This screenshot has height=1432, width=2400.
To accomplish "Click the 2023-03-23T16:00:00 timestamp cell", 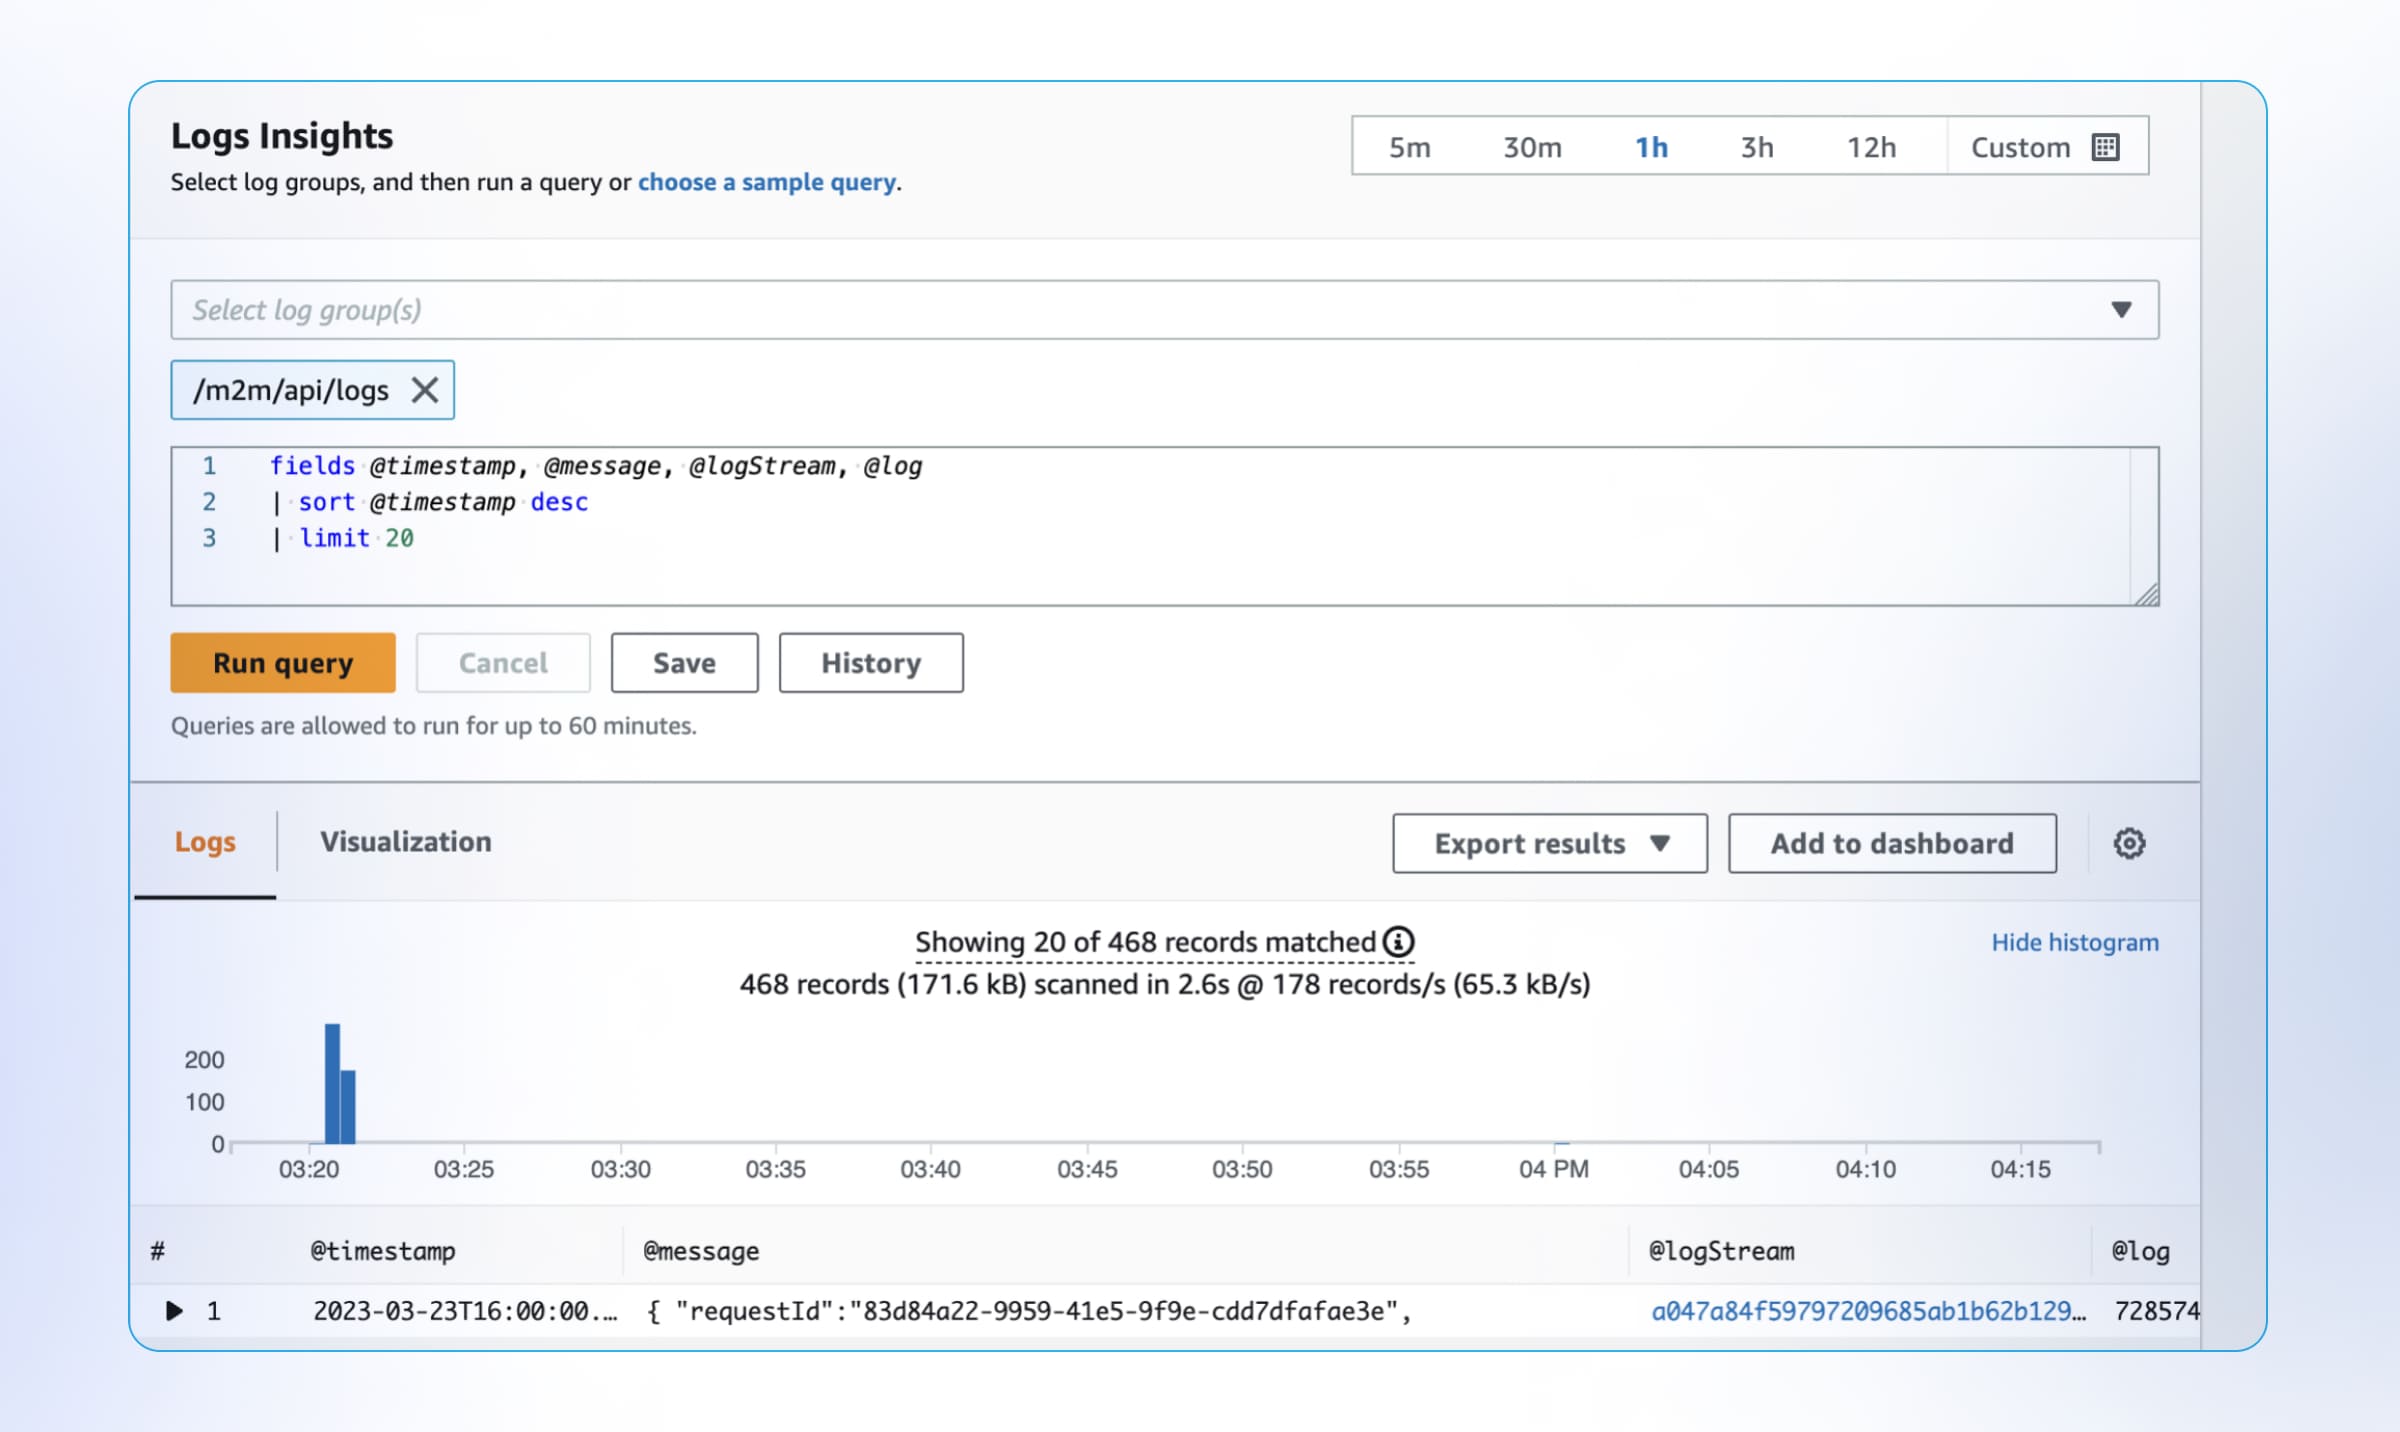I will click(x=465, y=1311).
